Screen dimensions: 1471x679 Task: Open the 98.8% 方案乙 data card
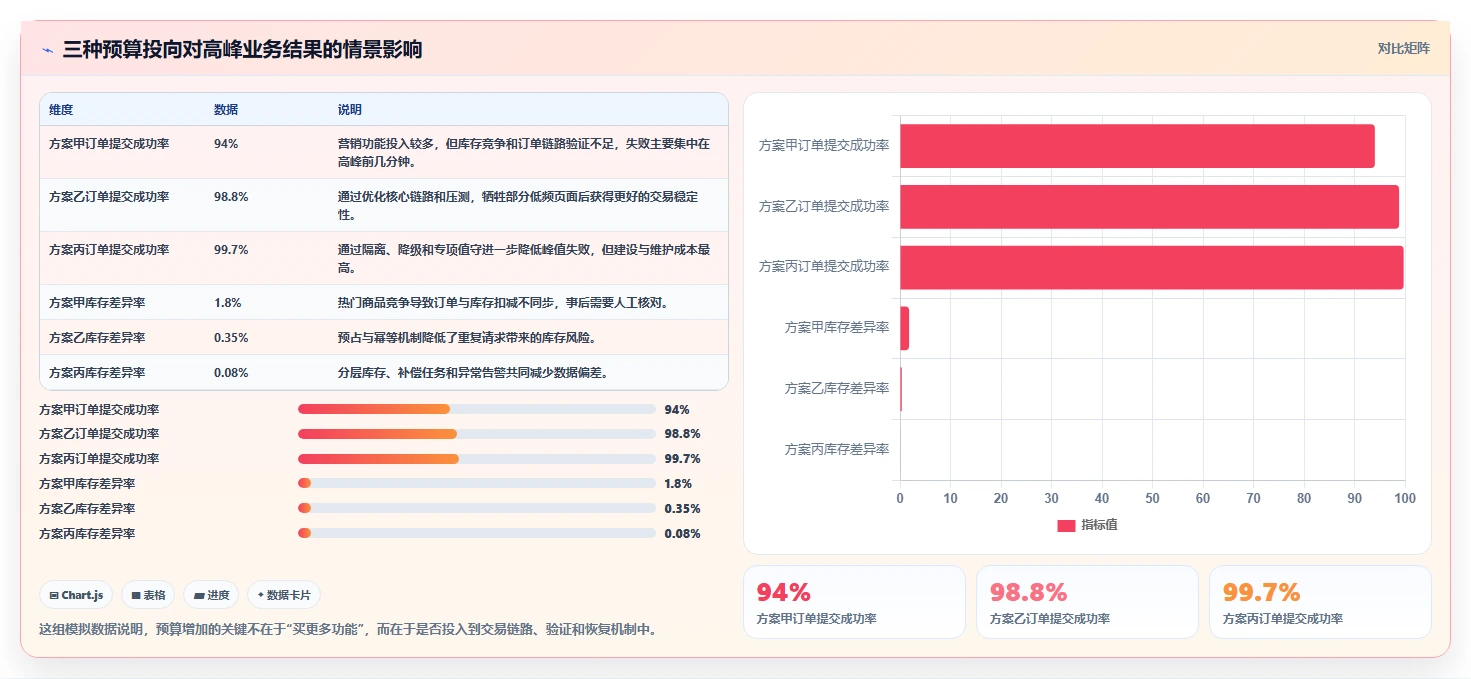(1087, 602)
